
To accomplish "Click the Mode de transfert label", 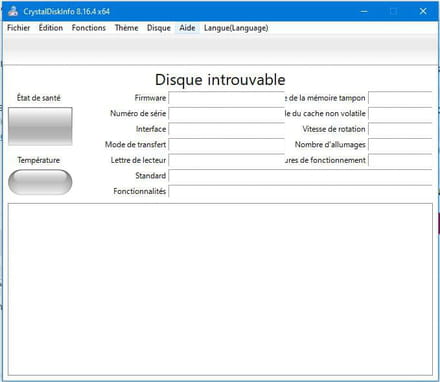I will [135, 145].
